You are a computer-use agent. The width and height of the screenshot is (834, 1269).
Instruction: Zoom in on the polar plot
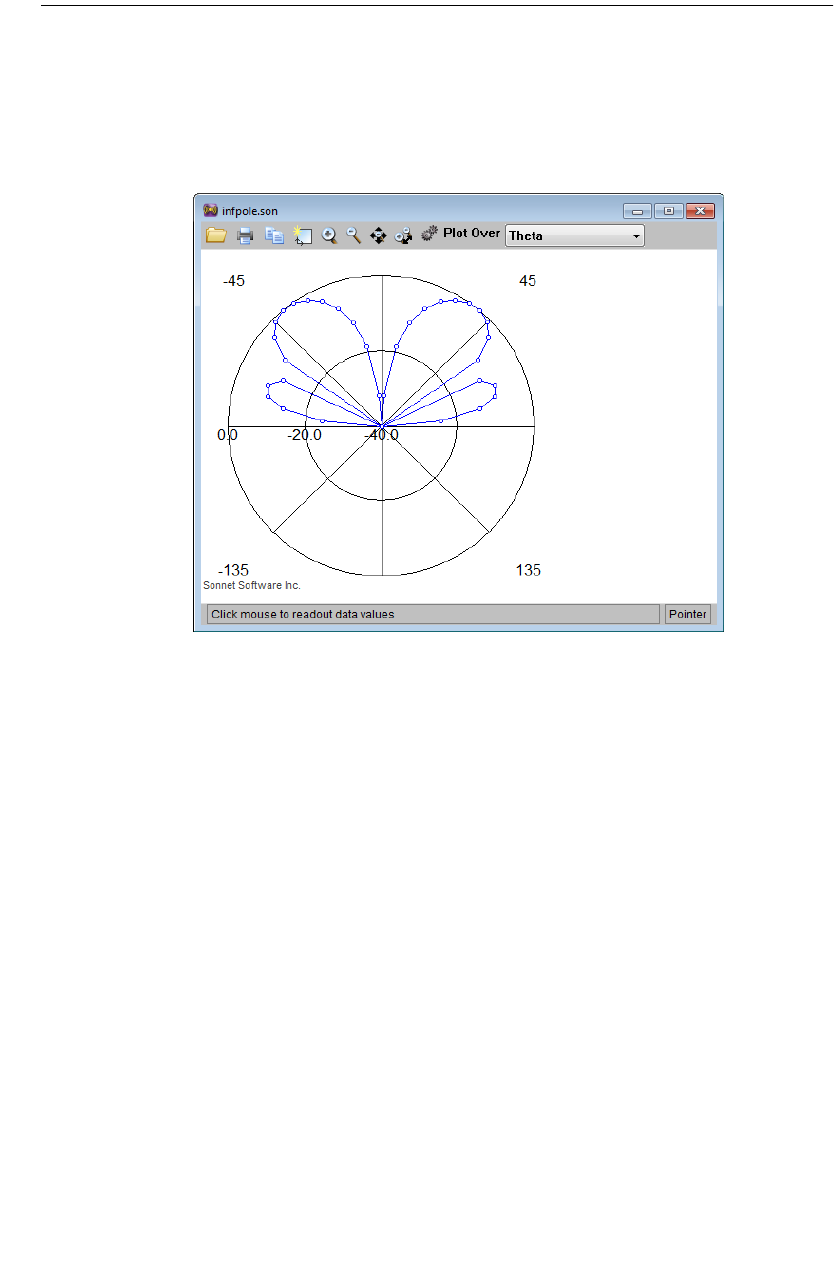328,236
